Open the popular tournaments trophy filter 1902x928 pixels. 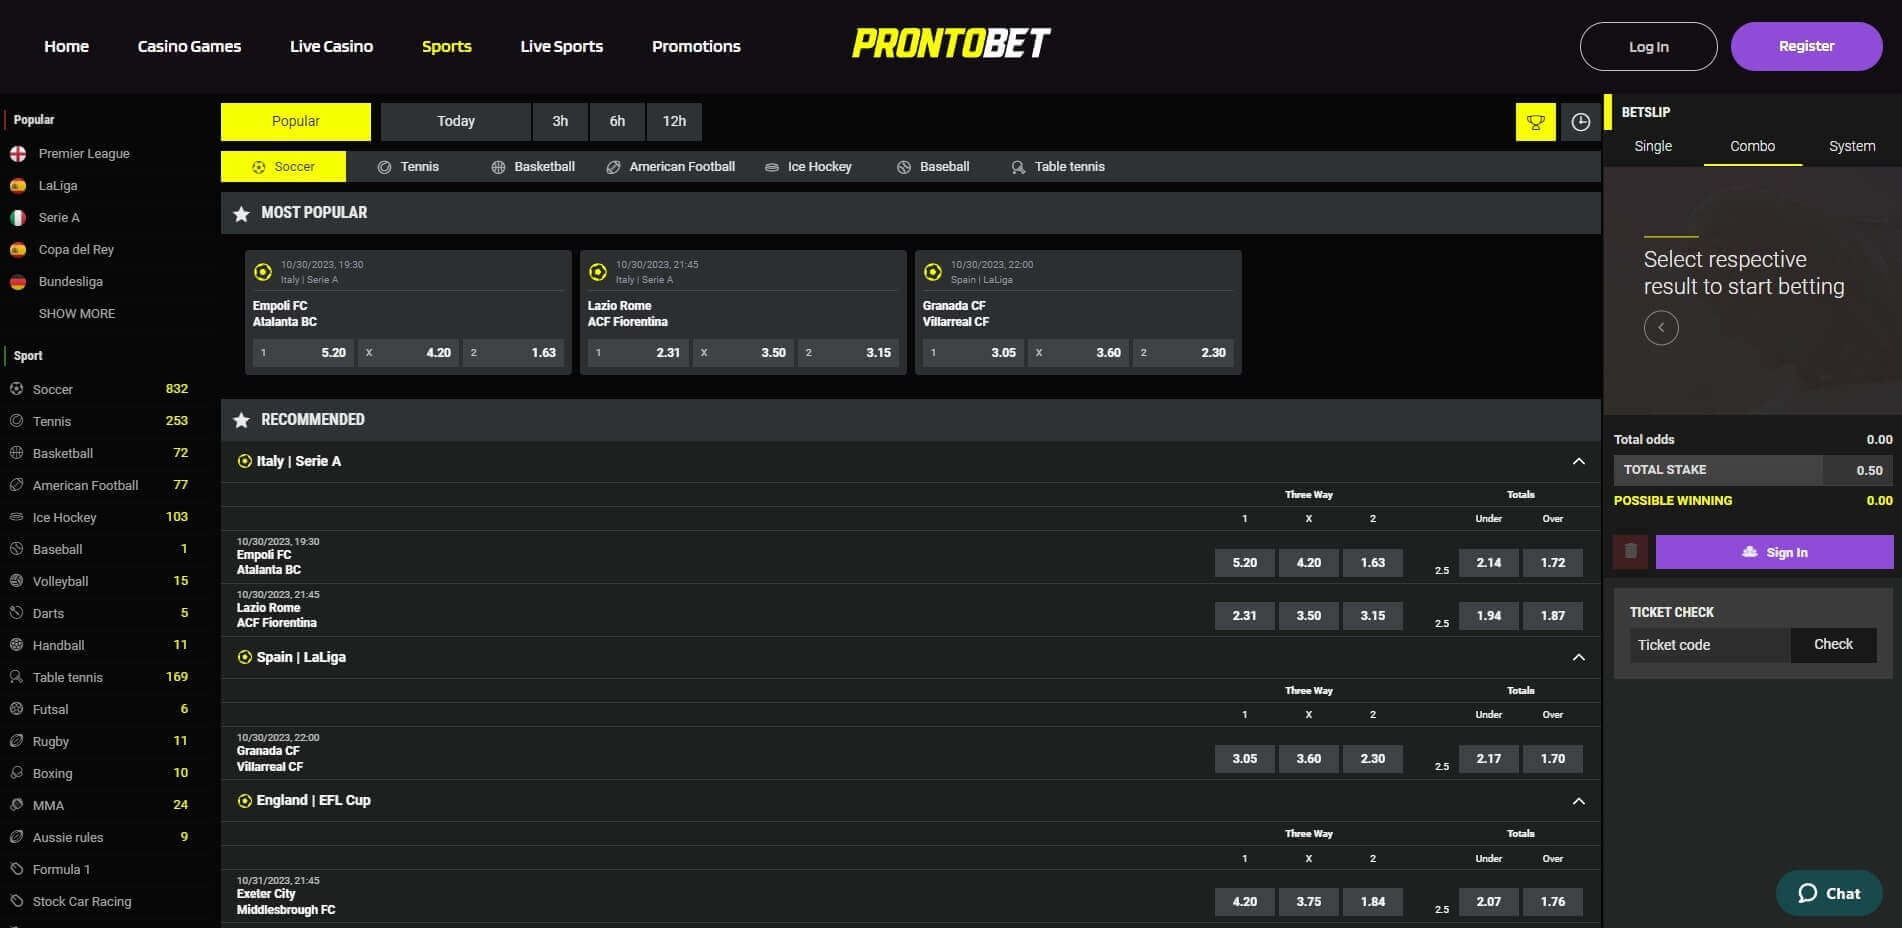(1535, 121)
